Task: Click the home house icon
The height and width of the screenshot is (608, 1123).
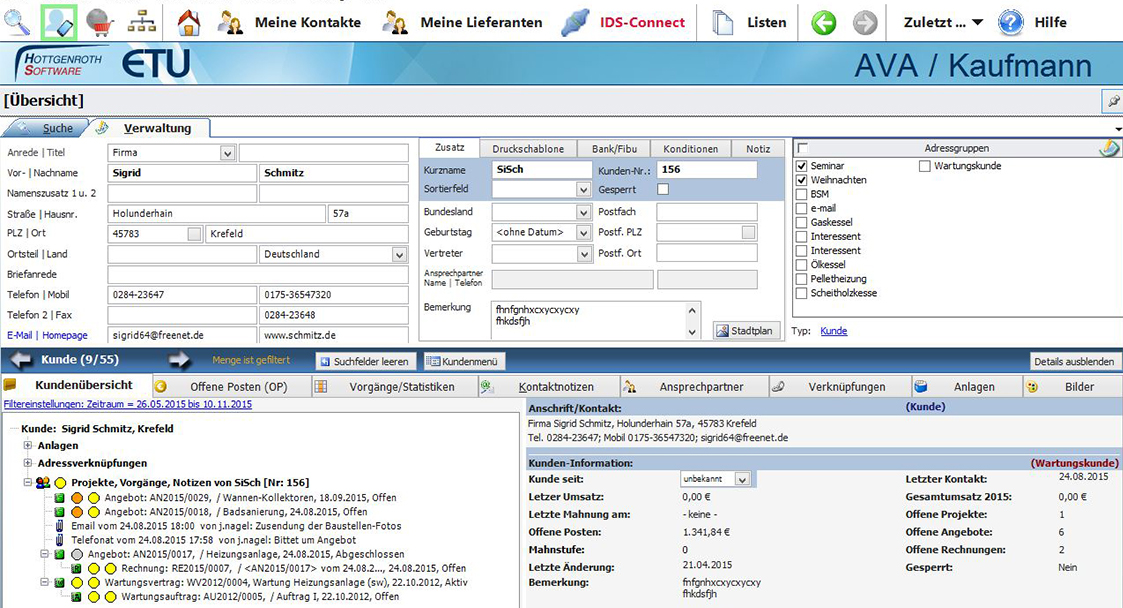Action: coord(189,22)
